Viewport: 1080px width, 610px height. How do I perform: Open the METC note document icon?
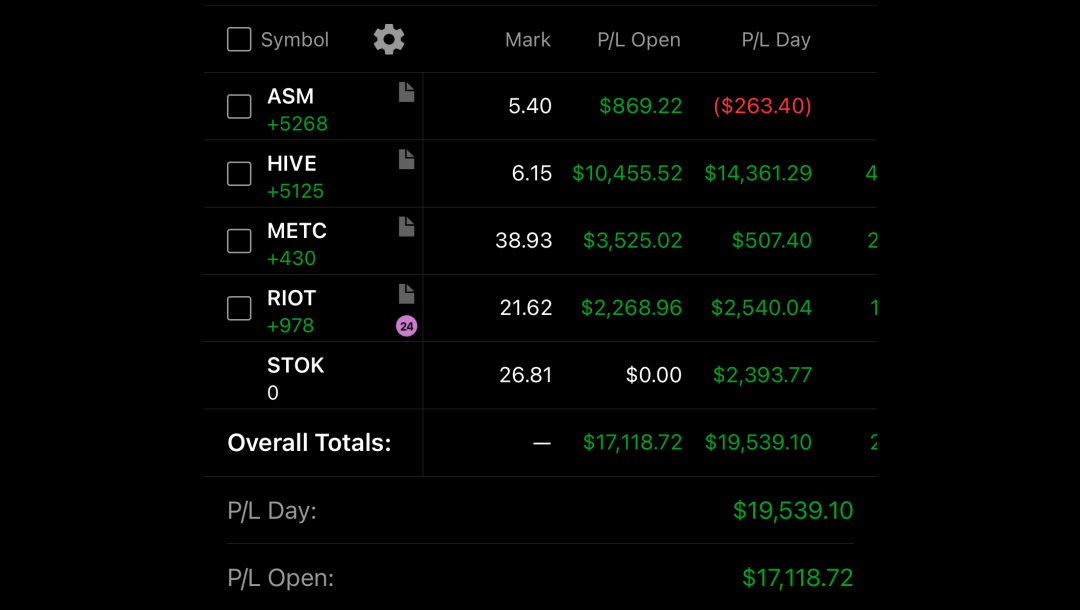pos(406,227)
